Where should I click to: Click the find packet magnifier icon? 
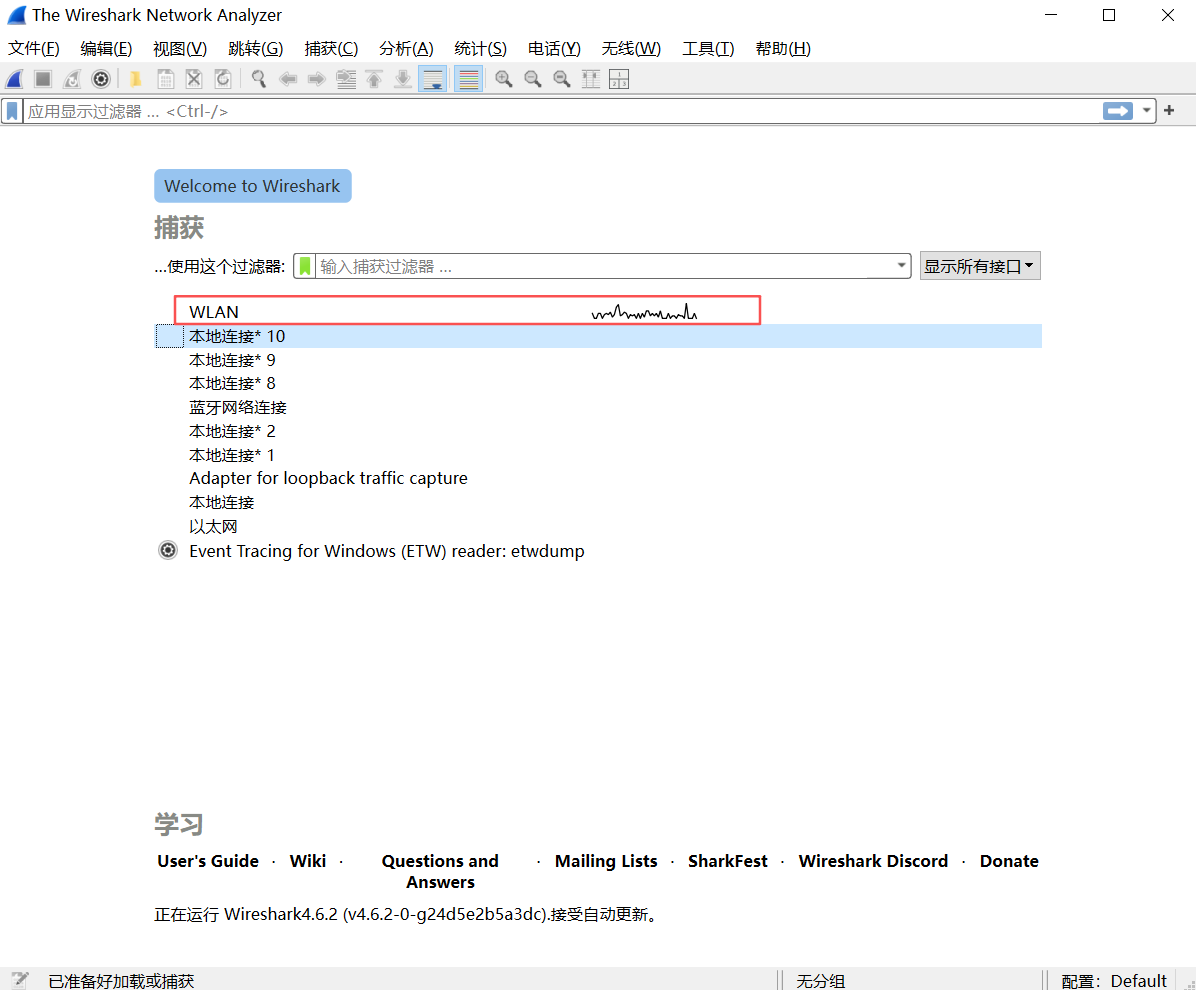(x=259, y=79)
